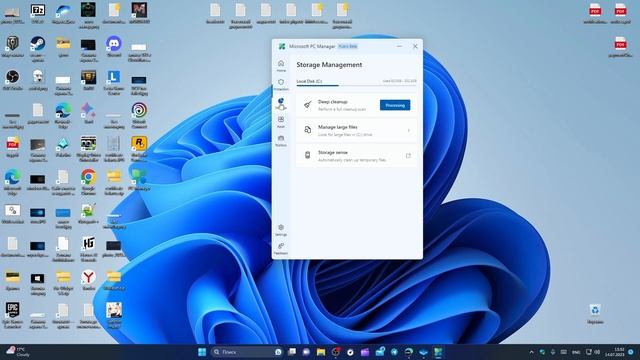
Task: Select the Recycle Bin desktop icon
Action: tap(595, 314)
